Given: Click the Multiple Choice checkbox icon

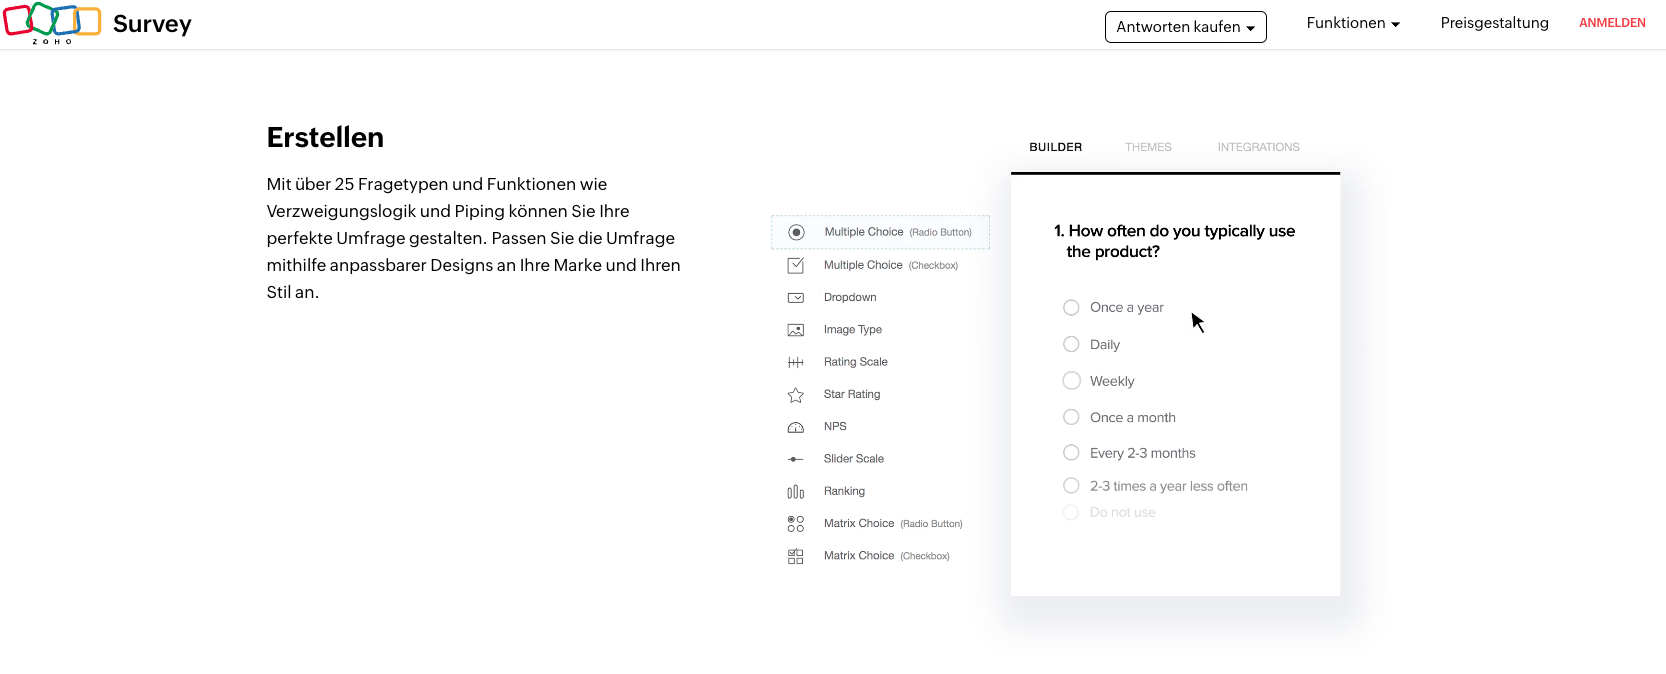Looking at the screenshot, I should (x=796, y=265).
